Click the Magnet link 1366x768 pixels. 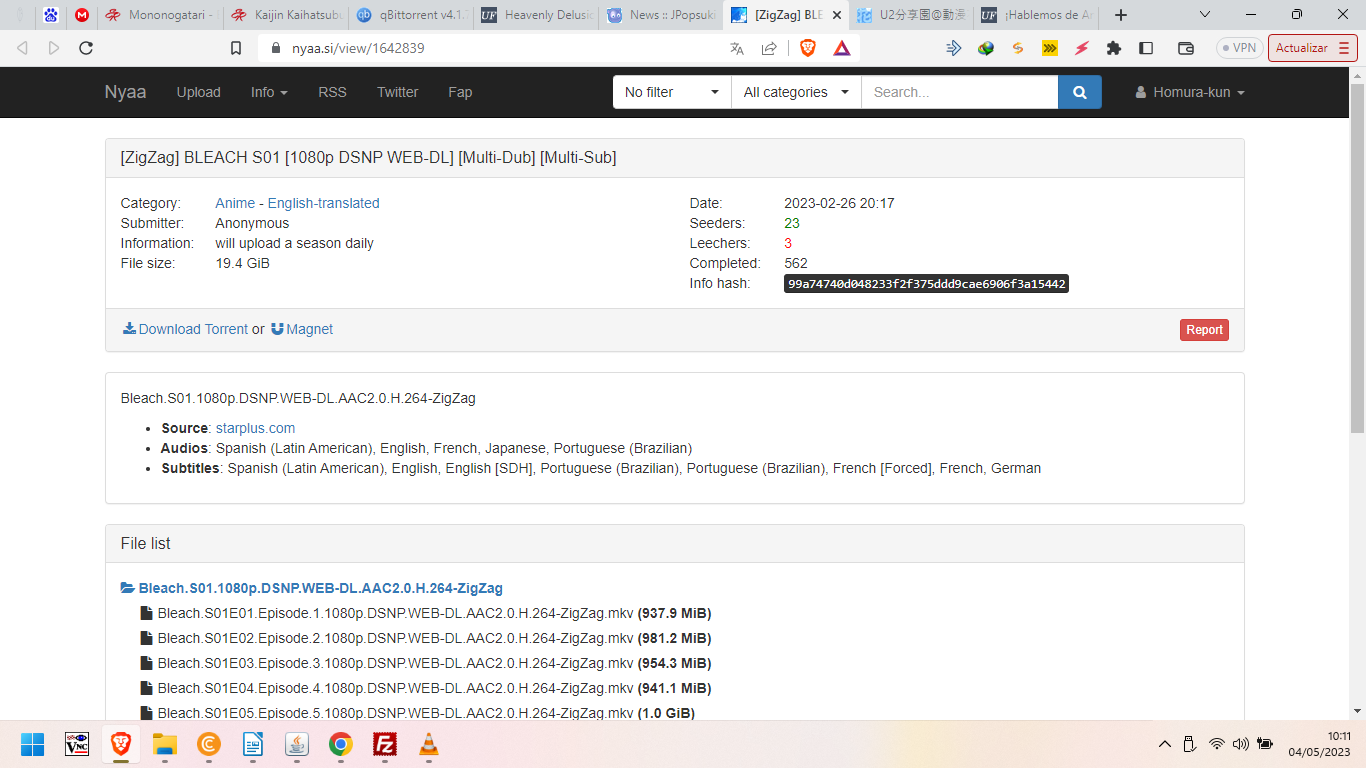tap(302, 329)
